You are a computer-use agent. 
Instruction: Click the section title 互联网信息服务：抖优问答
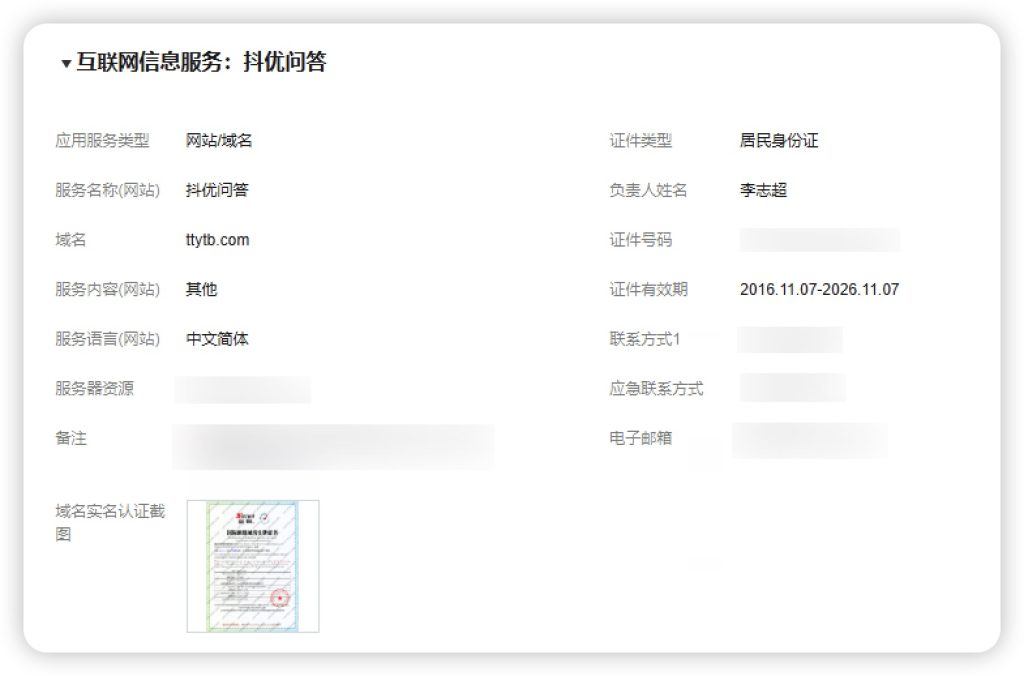tap(201, 63)
